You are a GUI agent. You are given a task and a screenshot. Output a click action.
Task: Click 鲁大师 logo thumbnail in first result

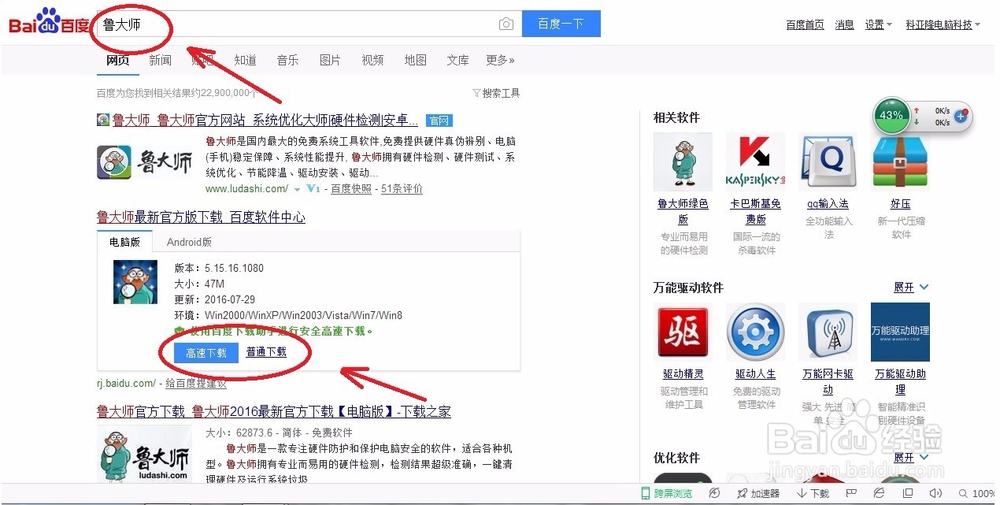point(145,163)
